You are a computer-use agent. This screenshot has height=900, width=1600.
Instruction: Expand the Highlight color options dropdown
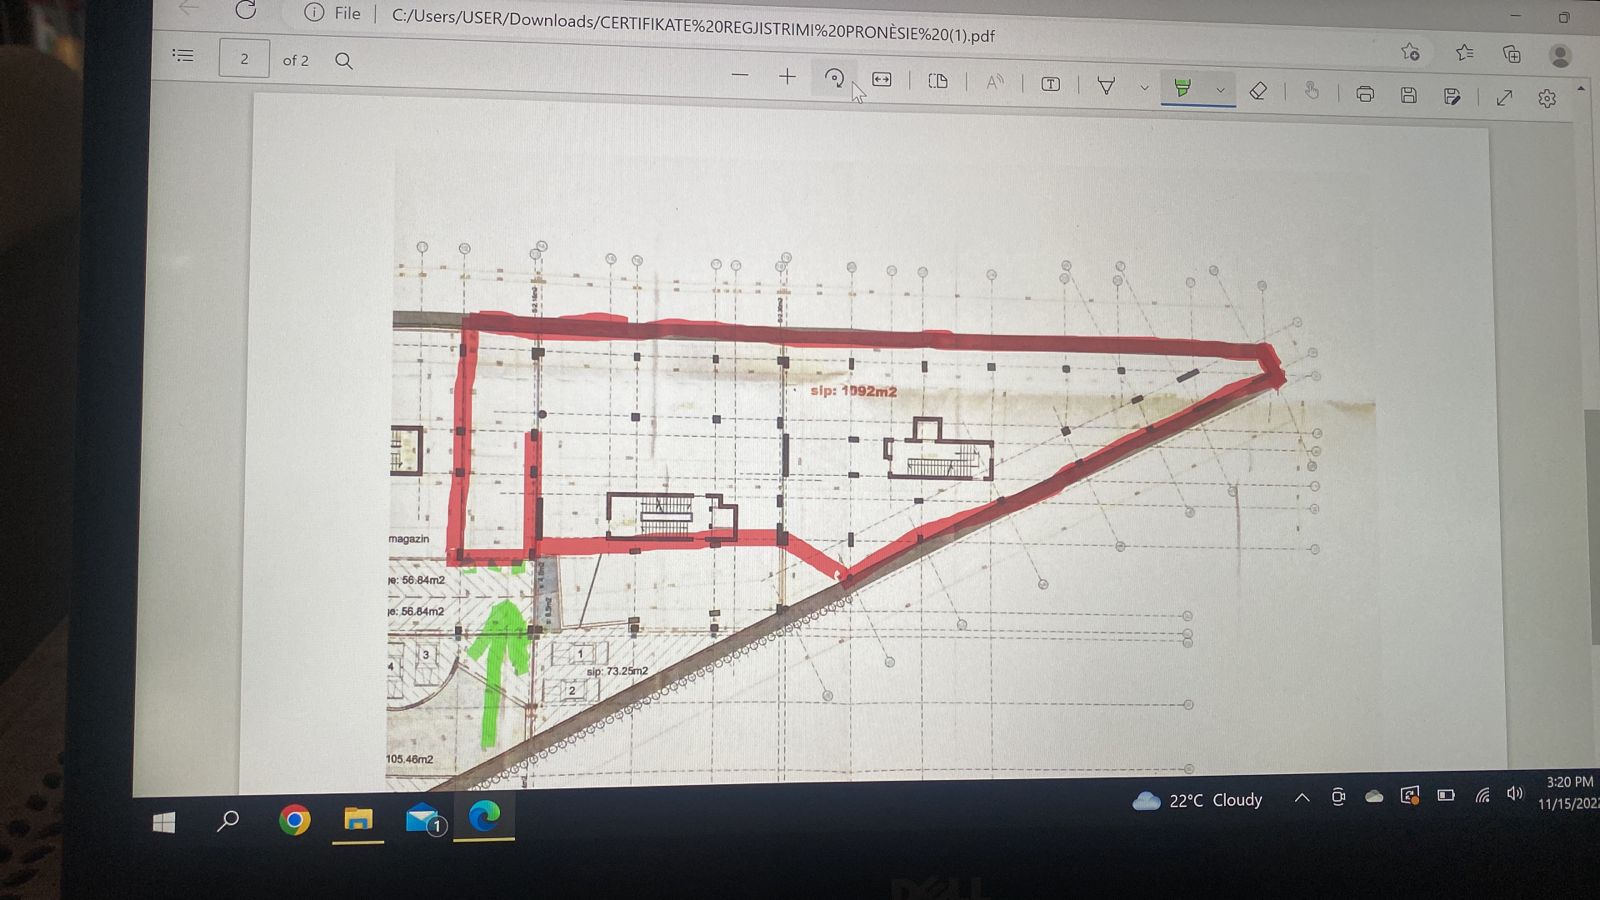[1220, 90]
